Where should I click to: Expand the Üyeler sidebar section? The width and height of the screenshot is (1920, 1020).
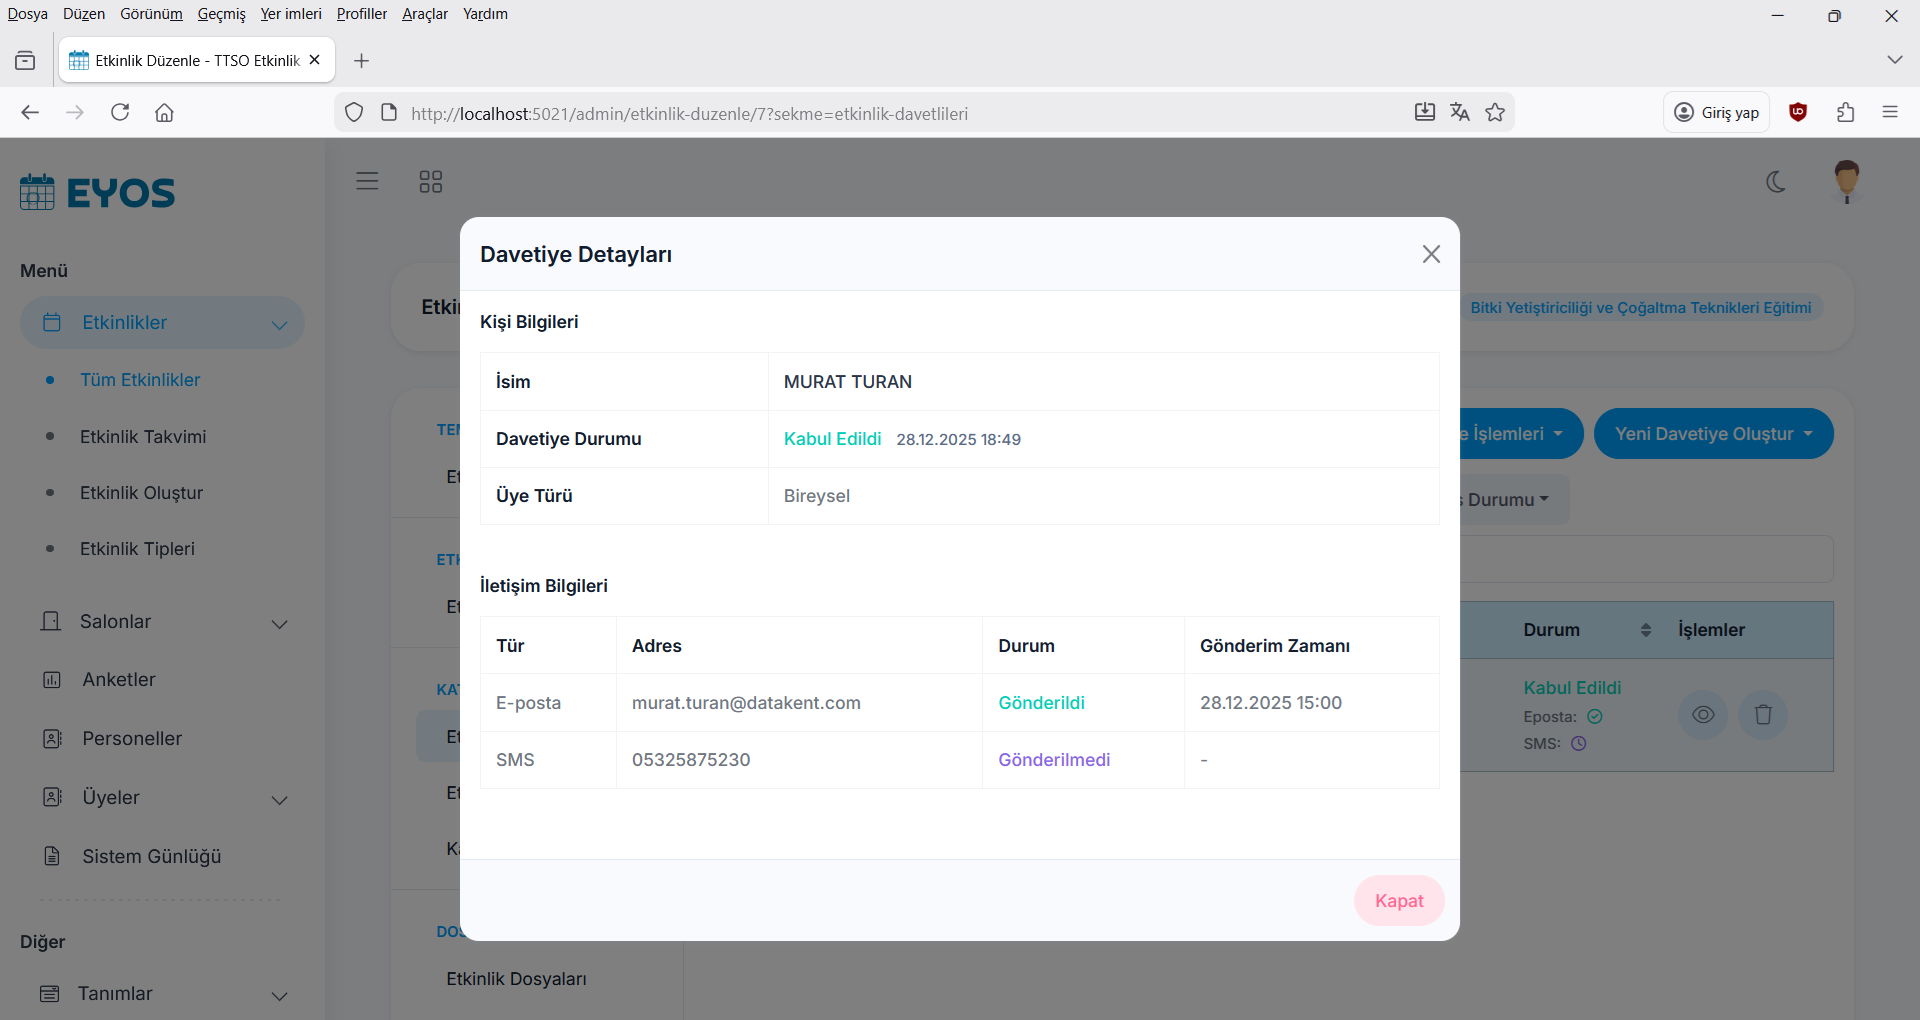click(x=164, y=798)
